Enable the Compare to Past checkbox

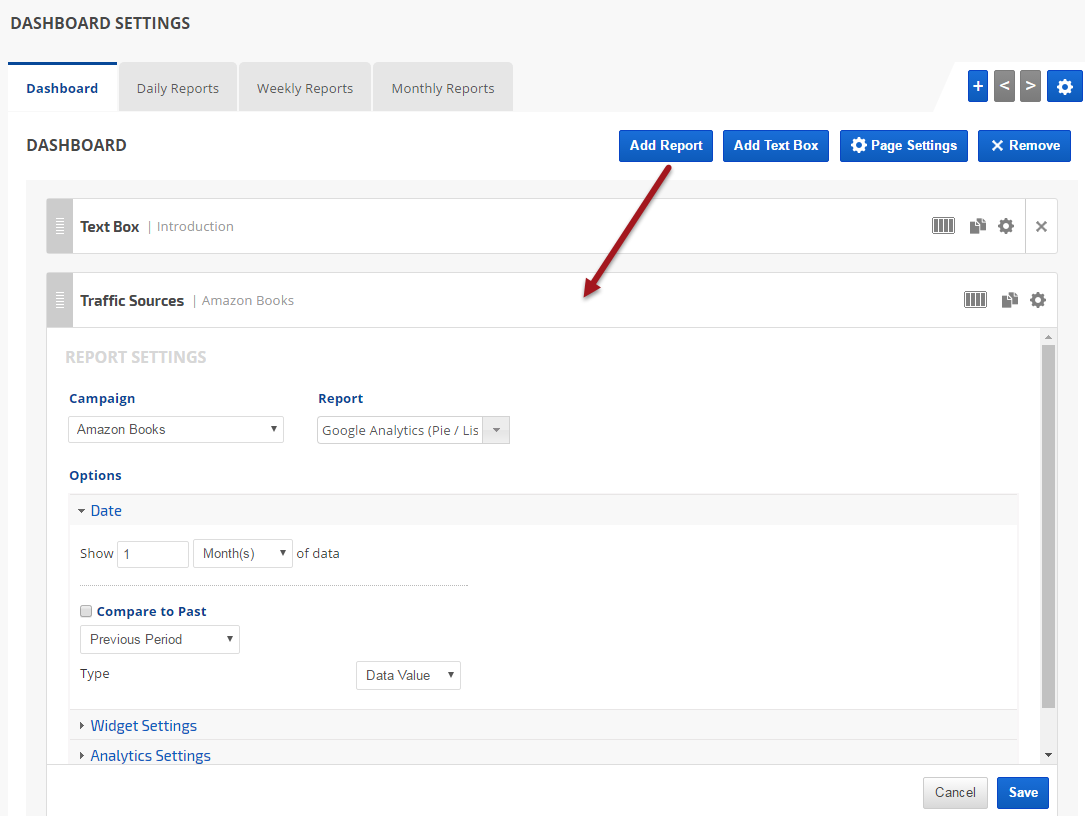86,611
